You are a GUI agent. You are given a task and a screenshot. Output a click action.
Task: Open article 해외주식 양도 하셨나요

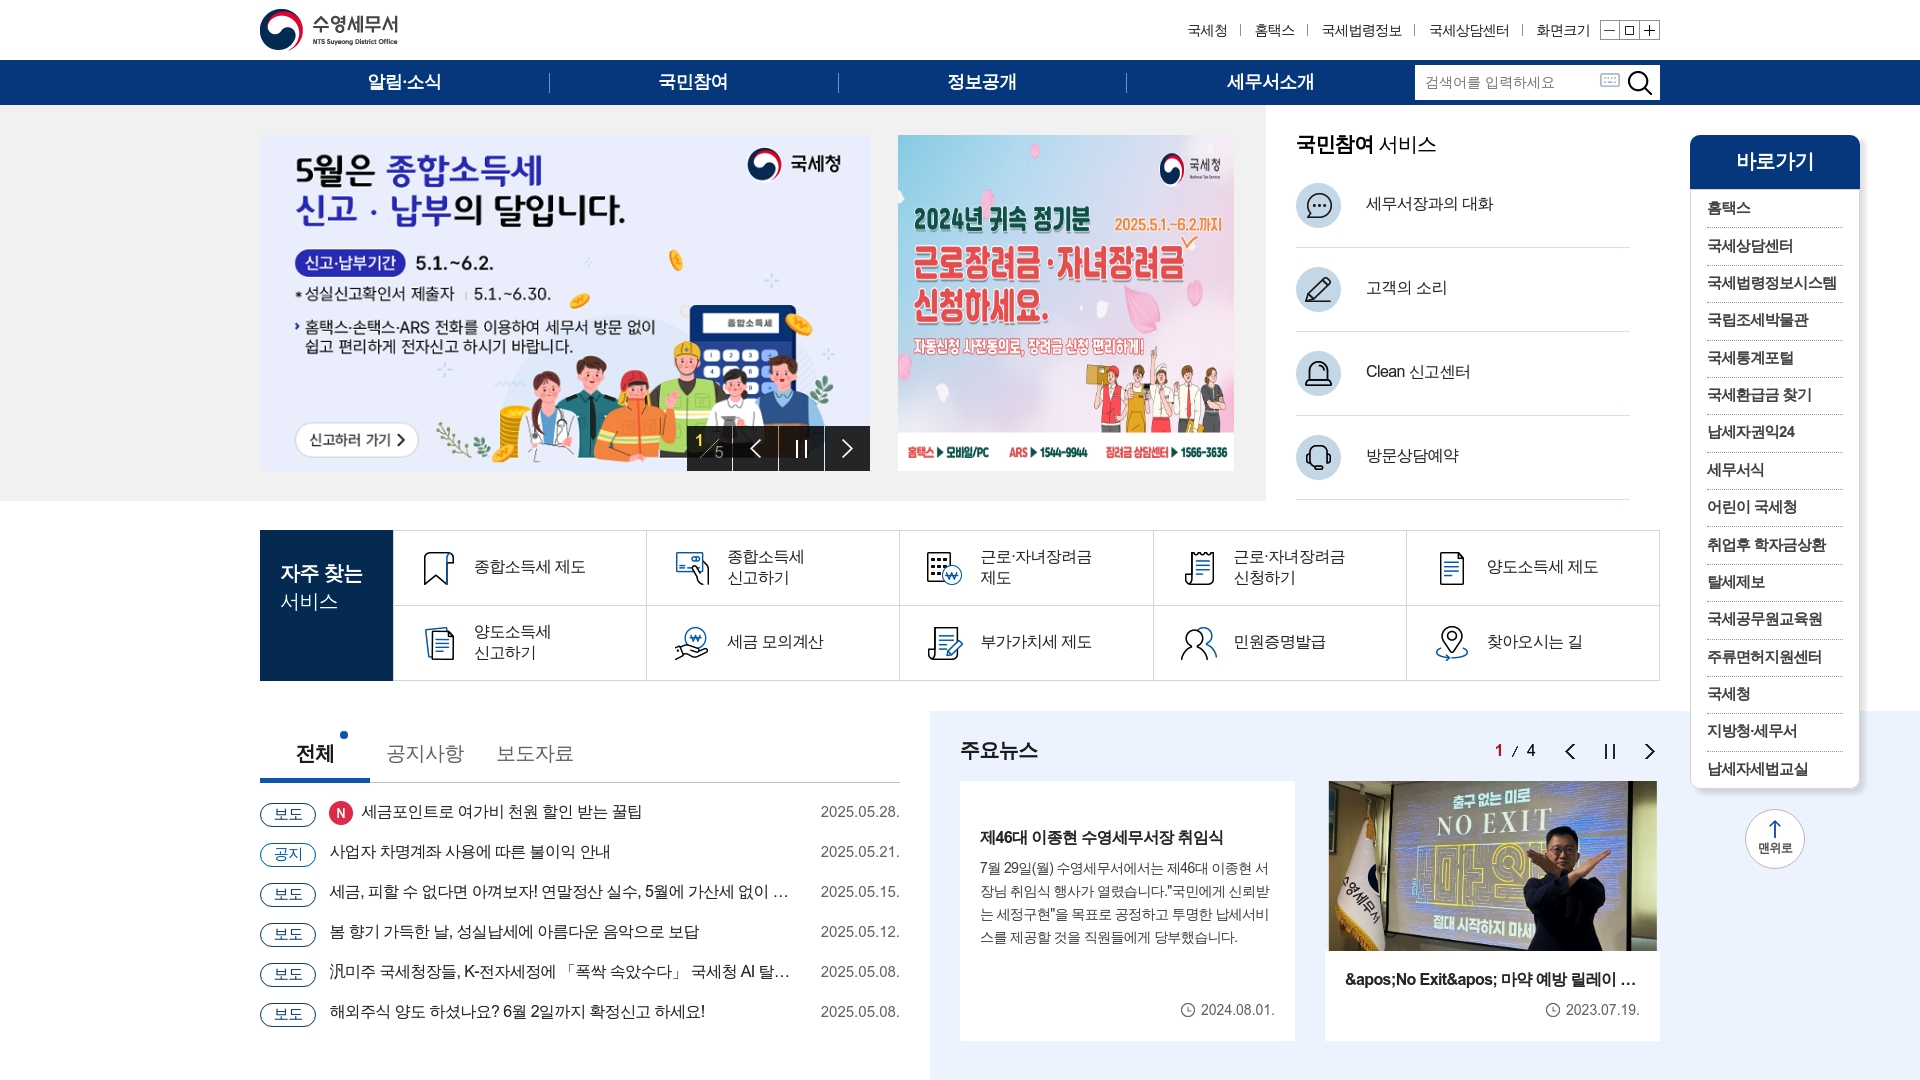[517, 1012]
